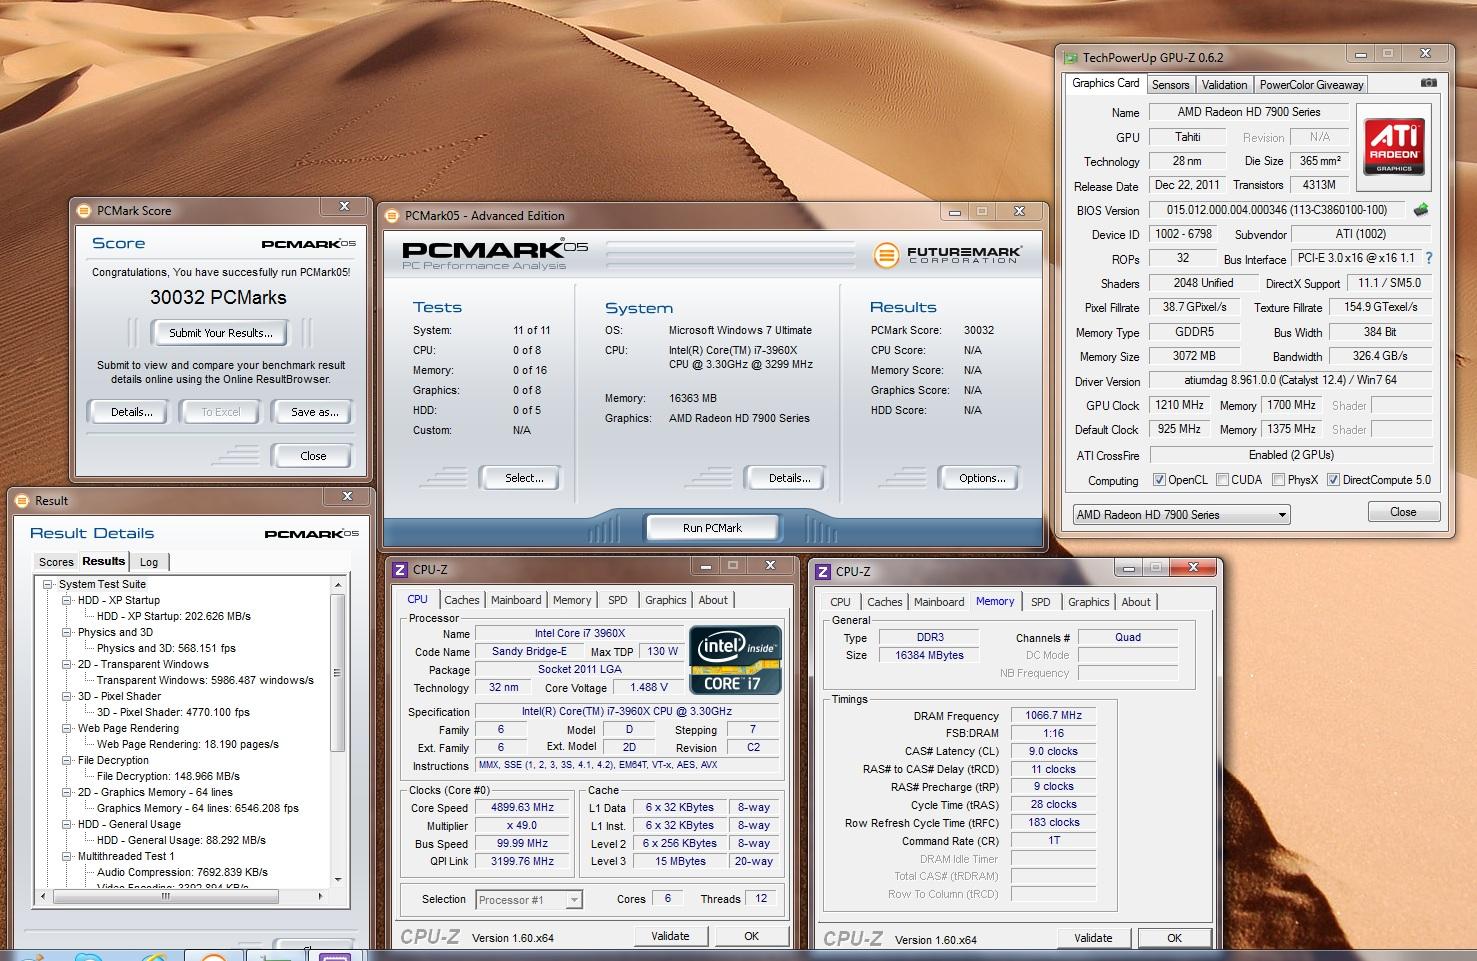Click the 30032 PCMarks score text

(218, 298)
